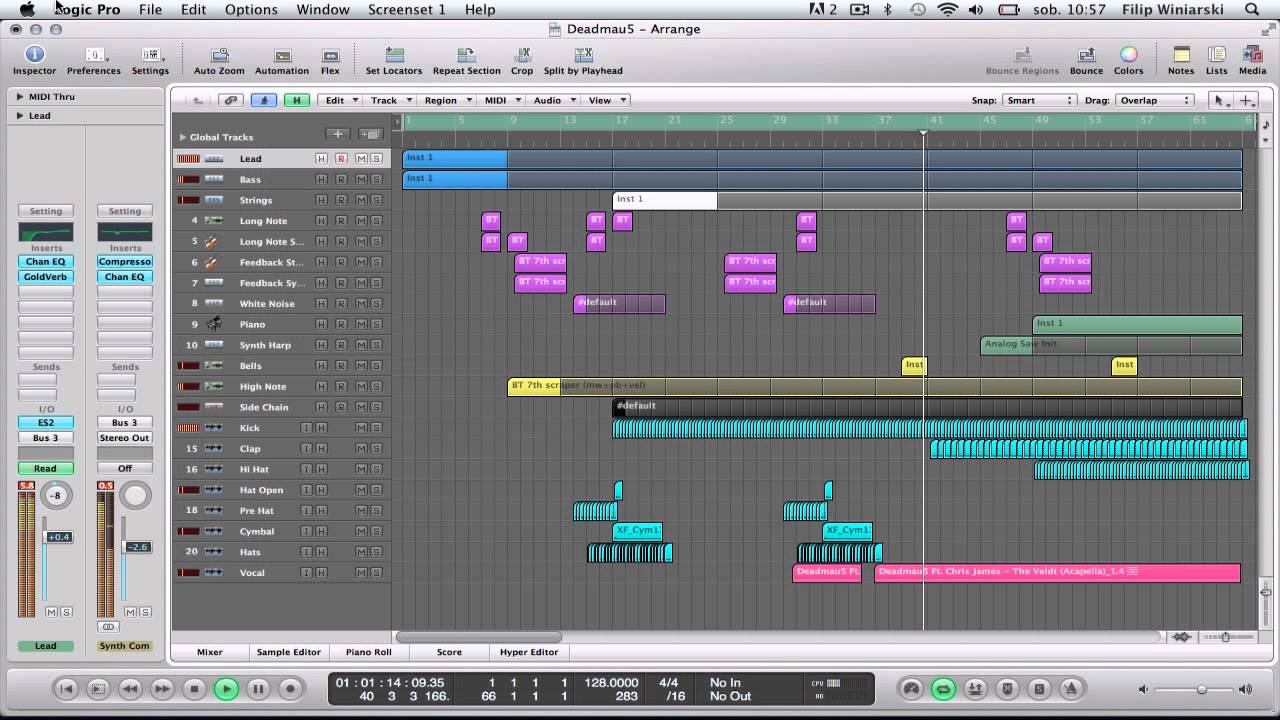
Task: Toggle the Catch playhead running-man button
Action: click(264, 100)
